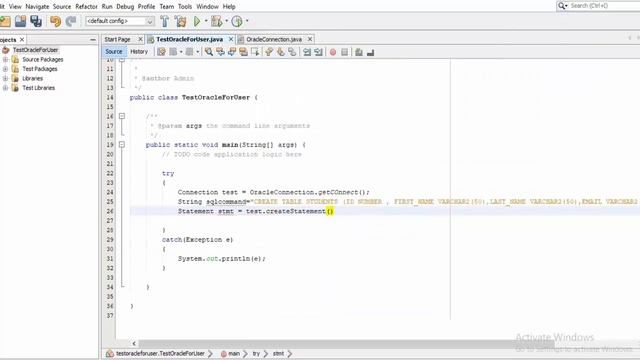Open the View menu

tap(15, 7)
